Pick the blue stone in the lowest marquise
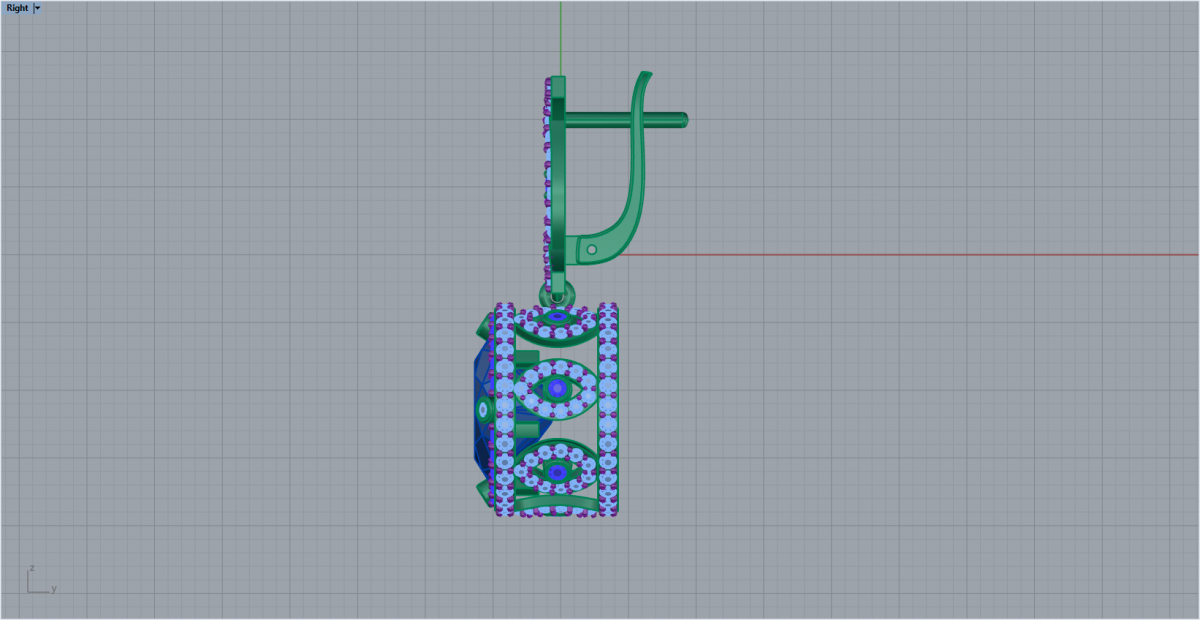This screenshot has height=620, width=1200. [556, 472]
